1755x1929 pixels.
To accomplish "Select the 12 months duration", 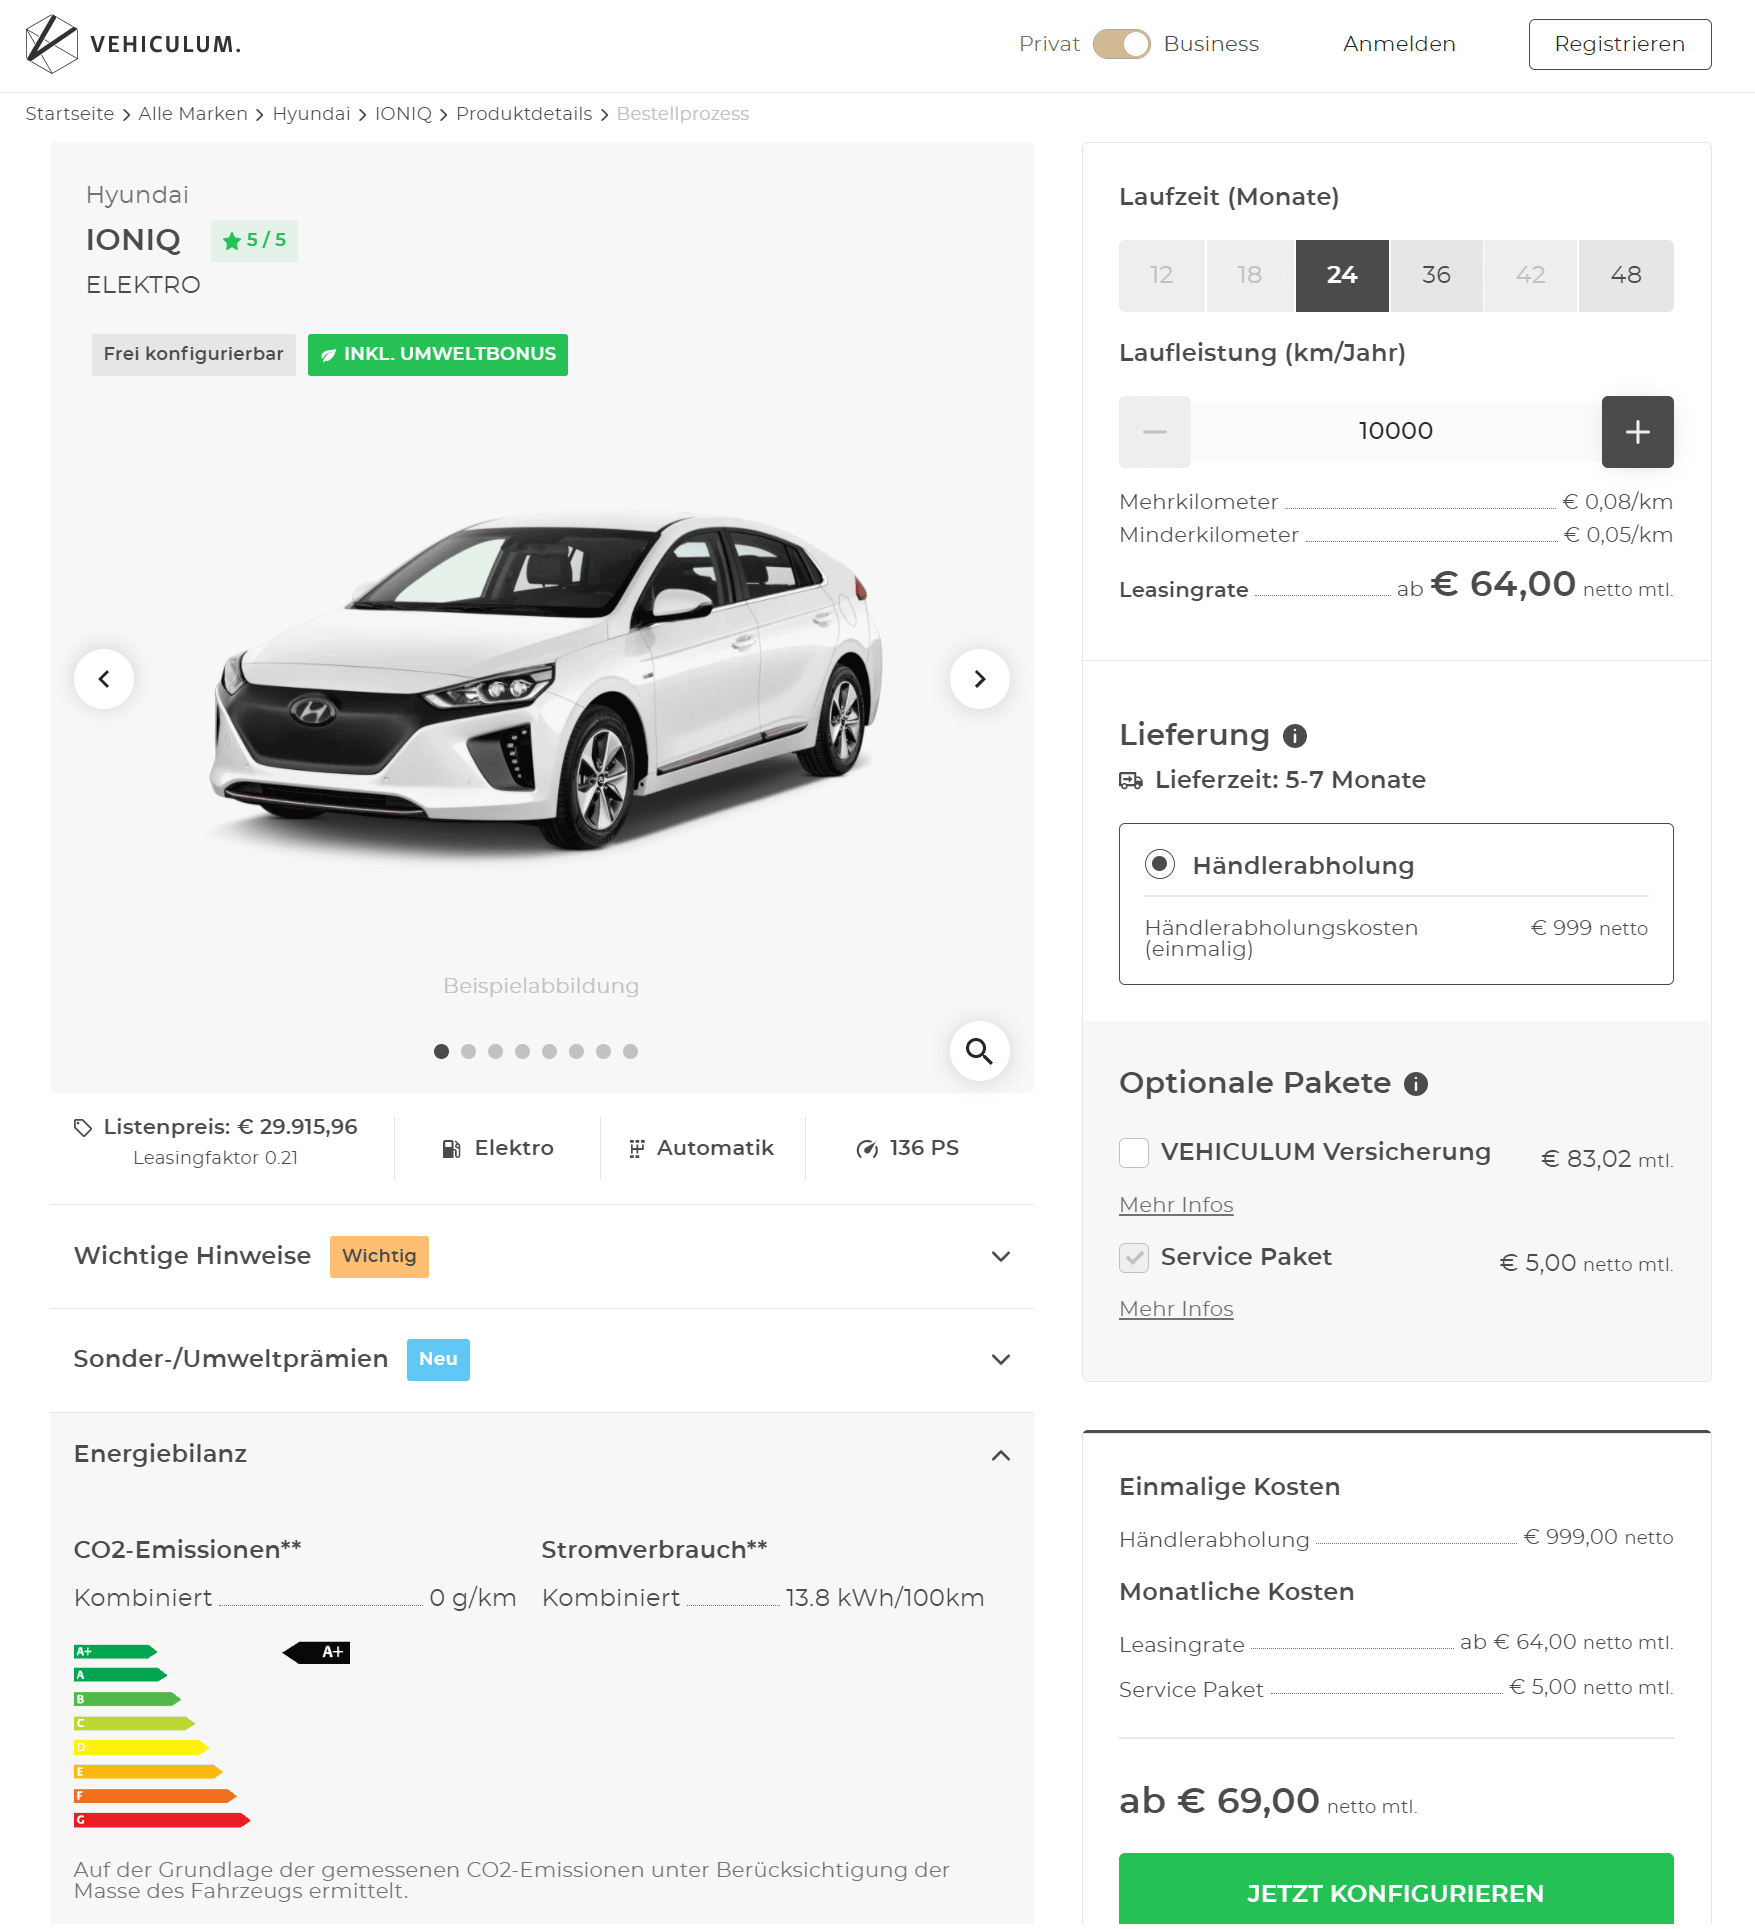I will coord(1162,276).
